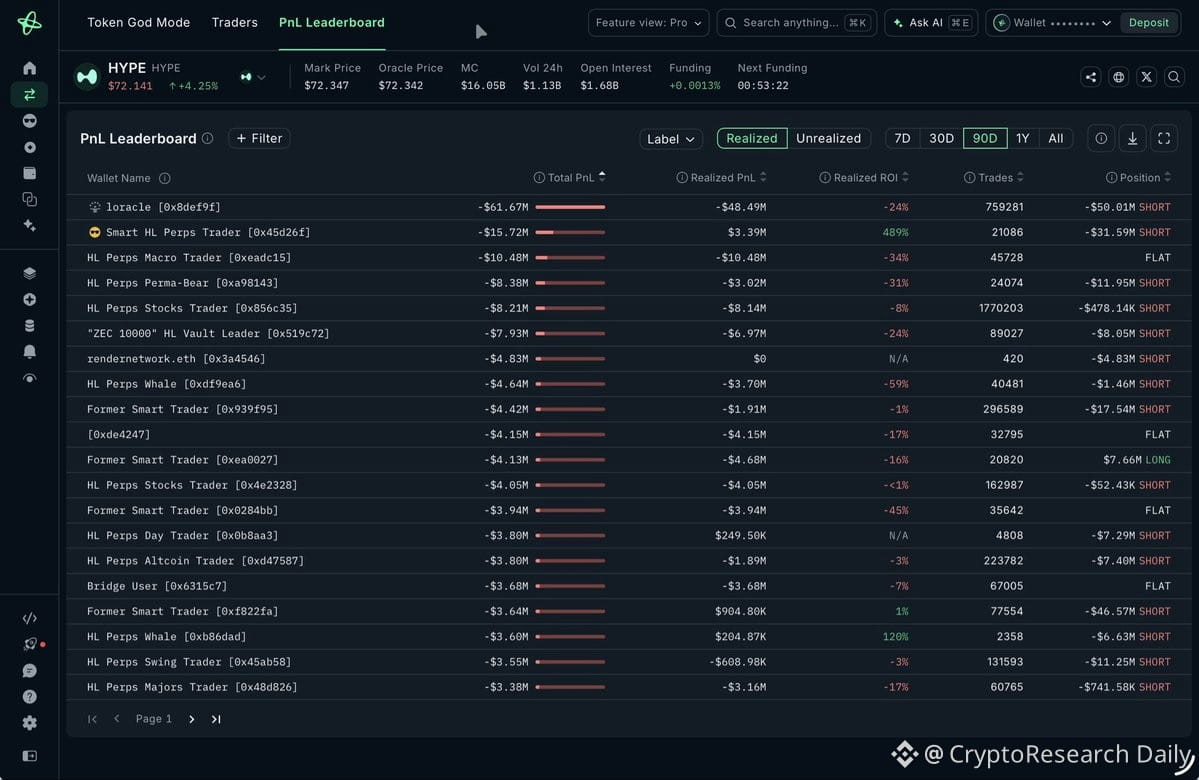
Task: Select the 7D time range
Action: (x=902, y=138)
